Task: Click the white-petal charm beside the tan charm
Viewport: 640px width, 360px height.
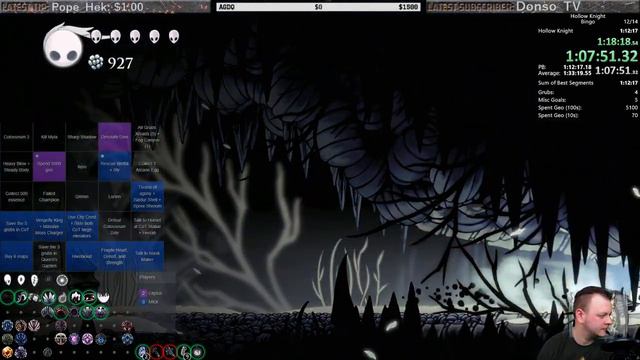Action: pyautogui.click(x=34, y=326)
